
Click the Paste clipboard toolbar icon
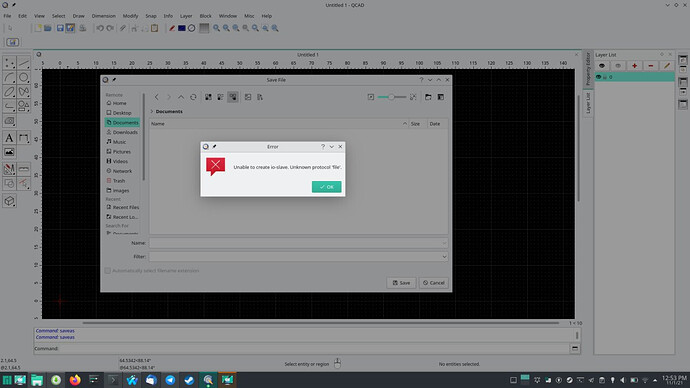click(x=154, y=28)
